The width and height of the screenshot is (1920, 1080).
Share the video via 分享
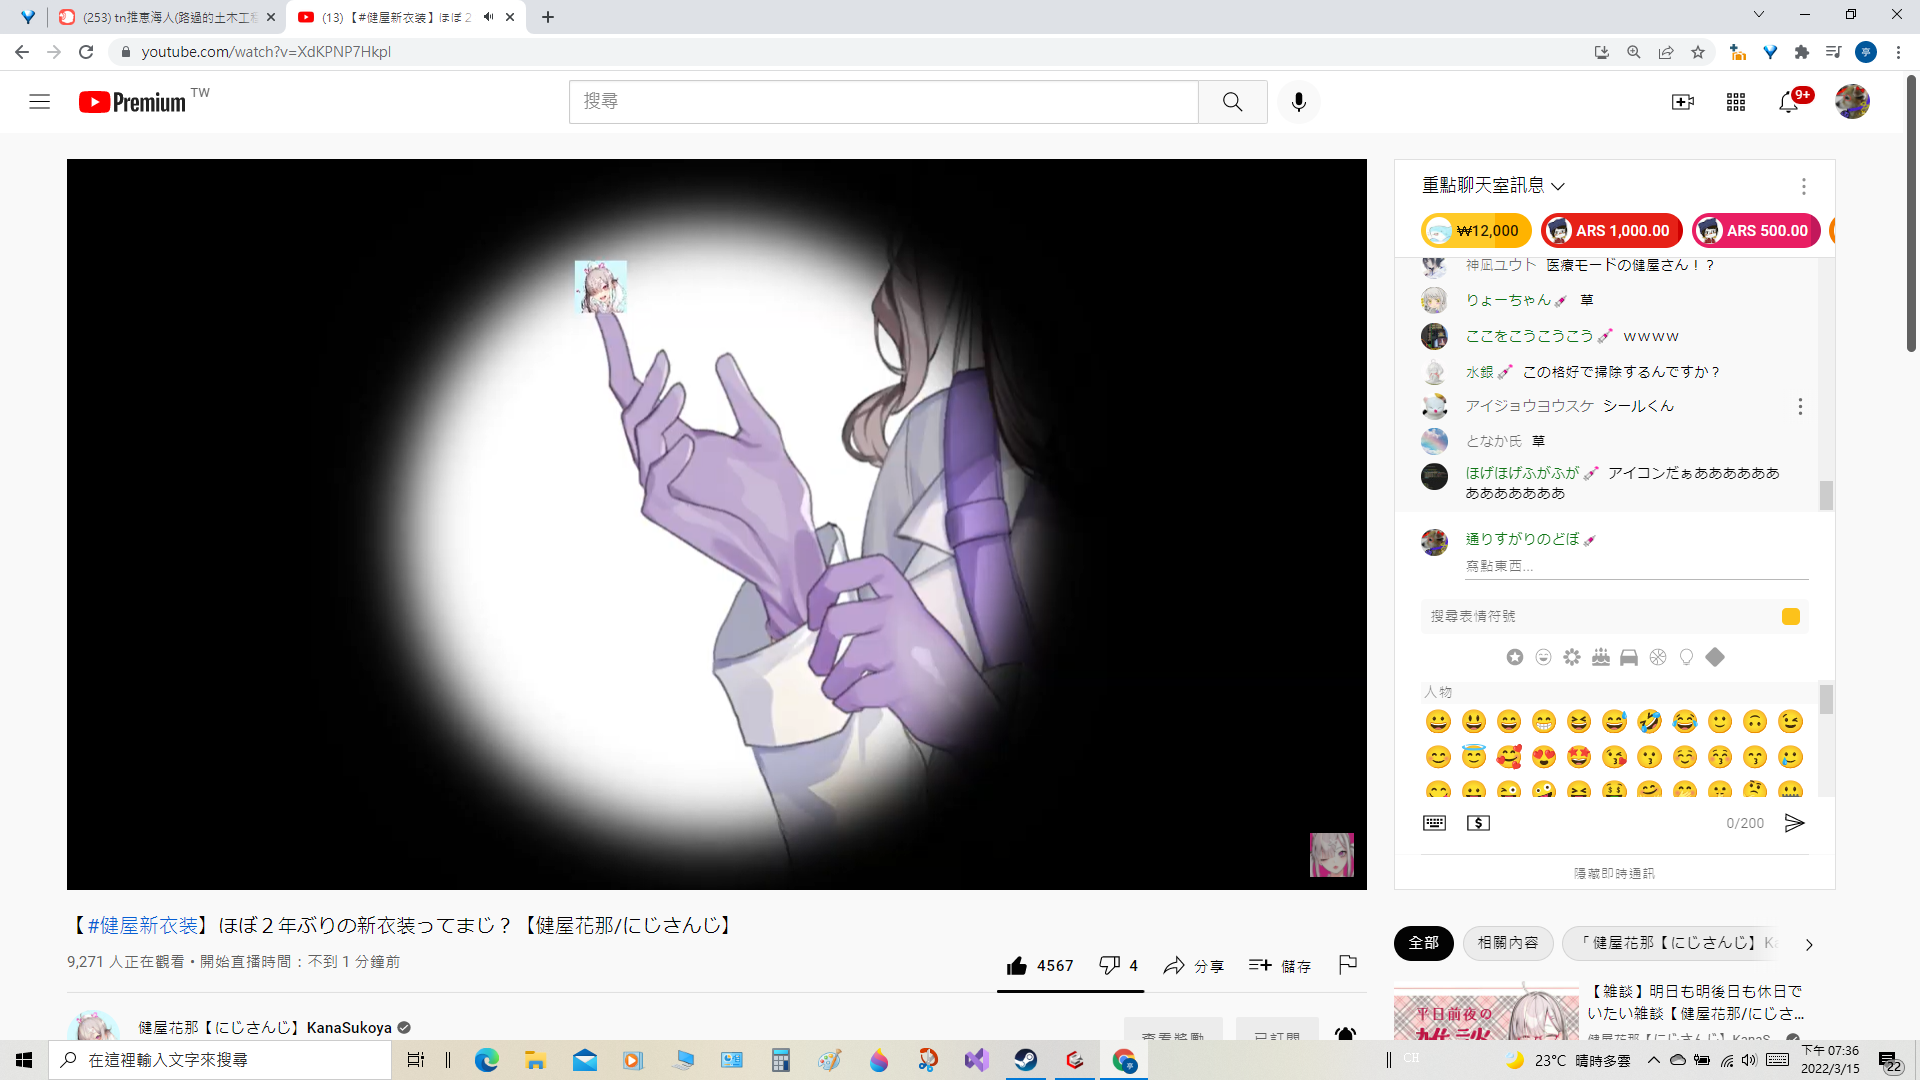[1193, 965]
